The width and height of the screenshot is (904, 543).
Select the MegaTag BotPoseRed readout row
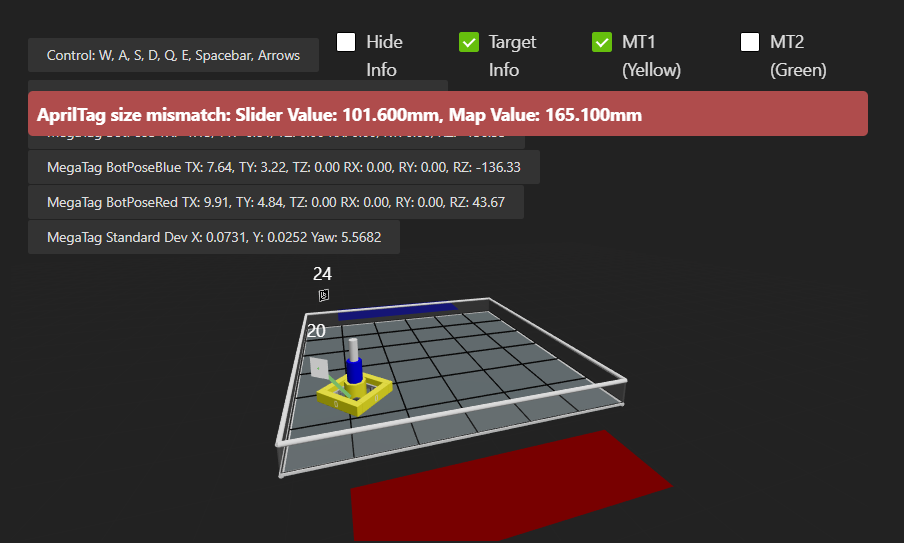click(275, 202)
